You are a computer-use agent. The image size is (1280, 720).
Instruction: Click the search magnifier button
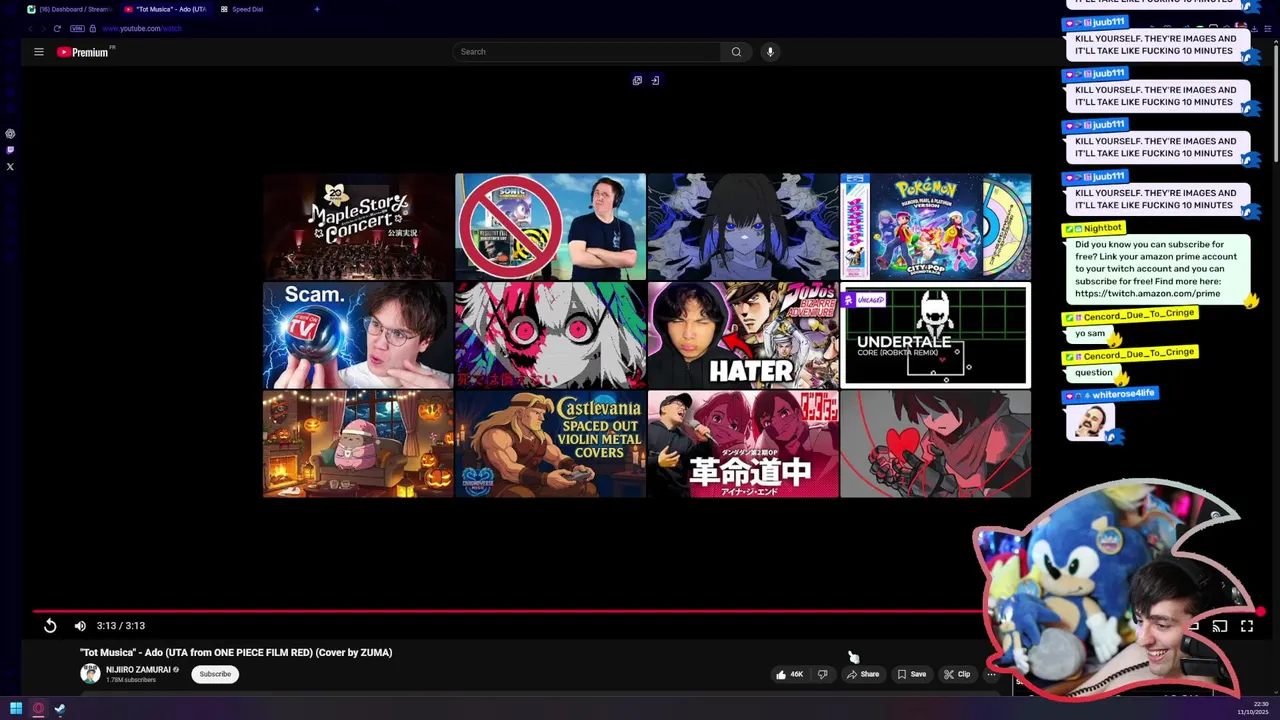pos(736,52)
